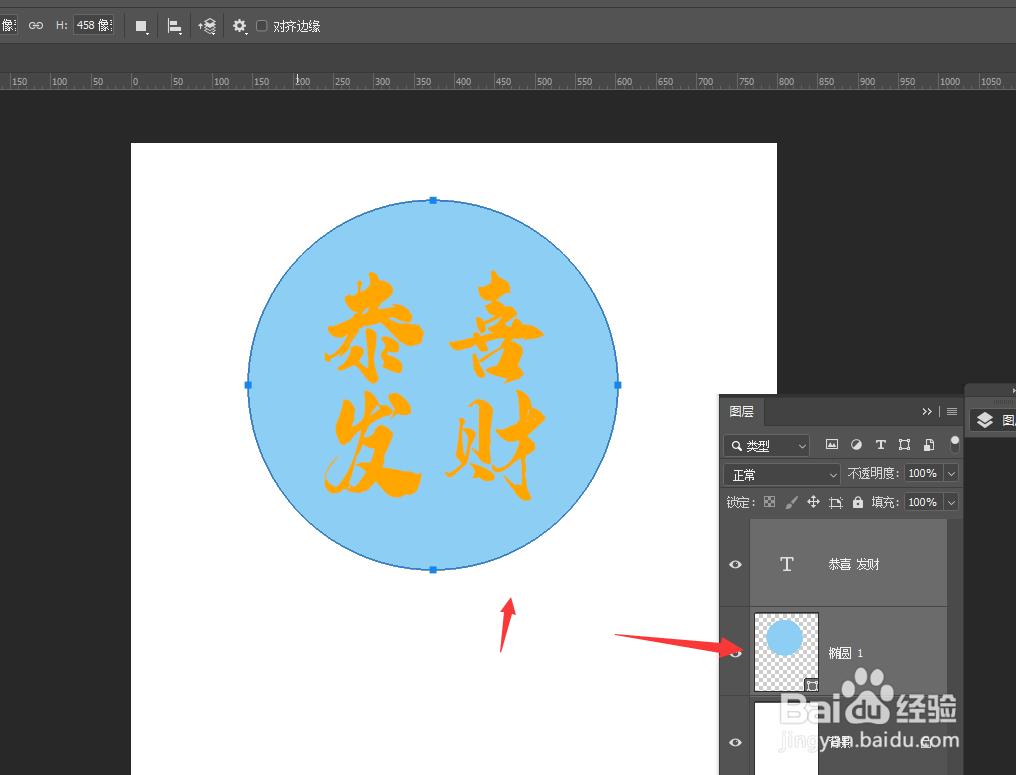The width and height of the screenshot is (1016, 775).
Task: Click prevent artboard auto-nesting lock icon
Action: pos(836,502)
